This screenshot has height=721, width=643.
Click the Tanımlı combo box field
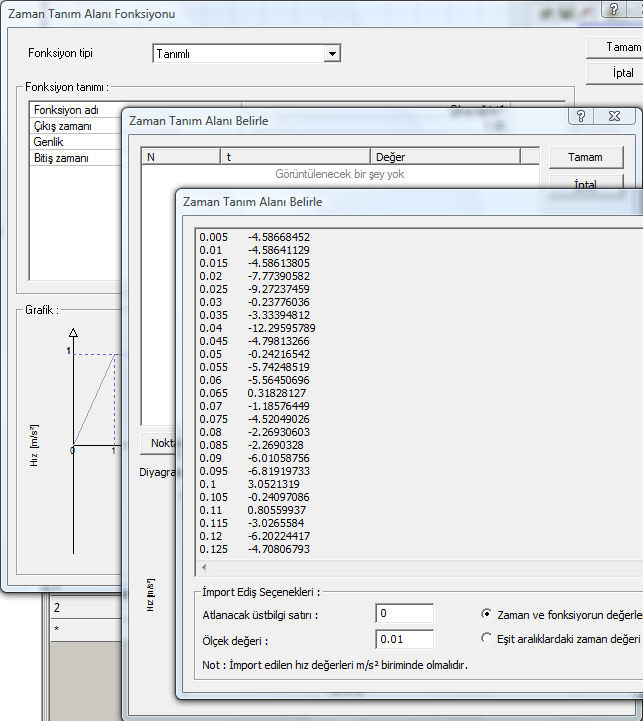click(x=247, y=53)
